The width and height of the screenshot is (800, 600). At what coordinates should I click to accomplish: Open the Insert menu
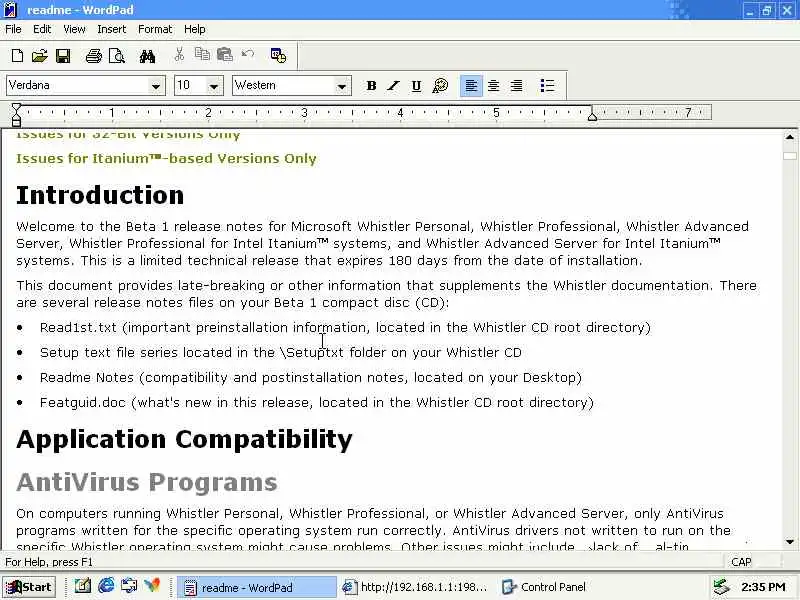tap(112, 29)
